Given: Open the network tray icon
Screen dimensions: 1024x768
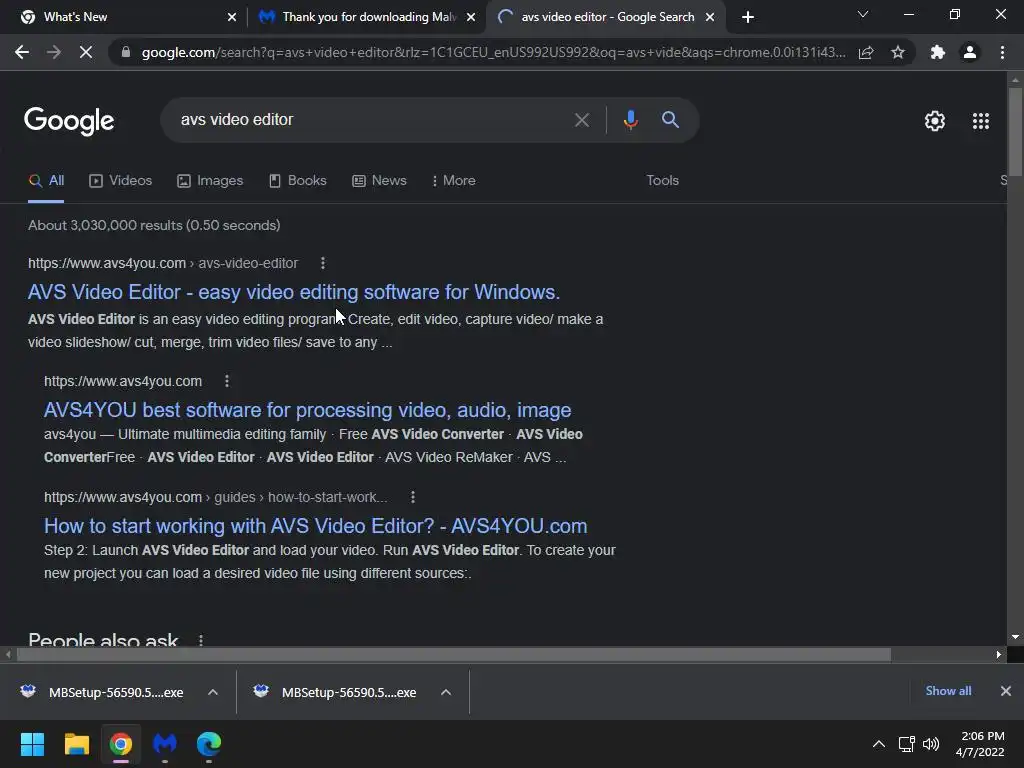Looking at the screenshot, I should [906, 744].
